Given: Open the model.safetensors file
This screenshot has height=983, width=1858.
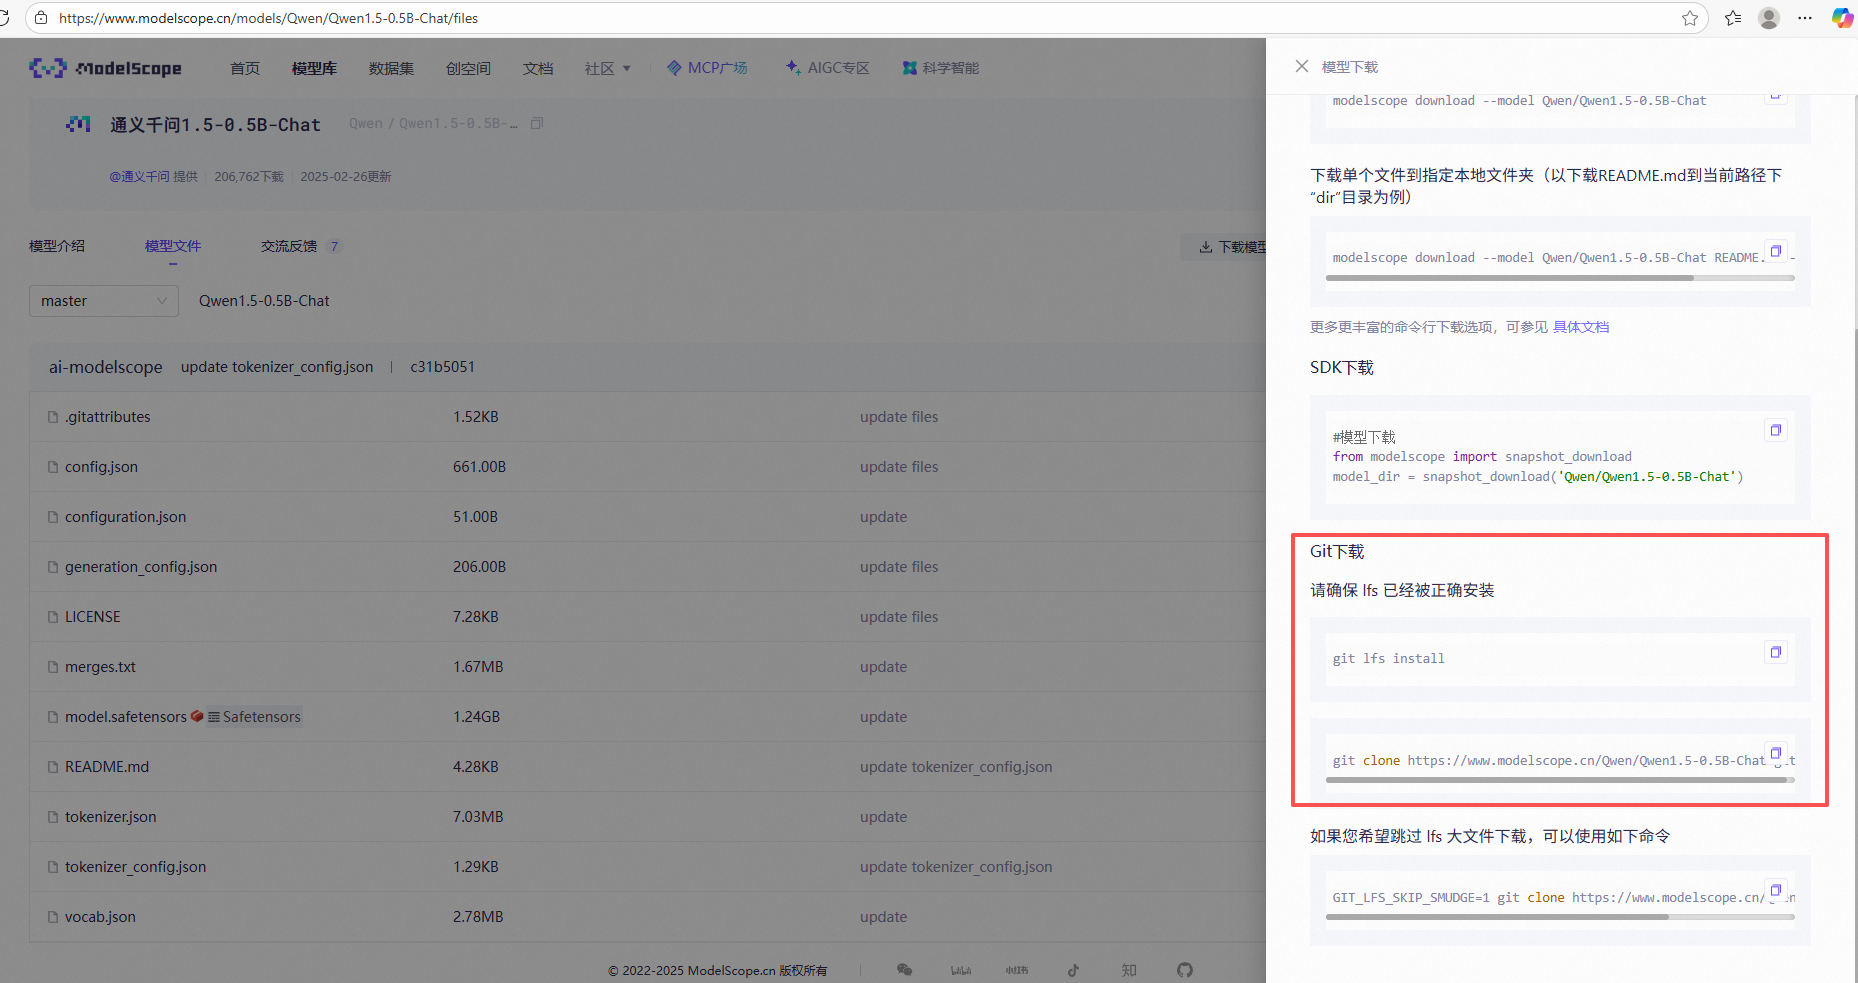Looking at the screenshot, I should [126, 717].
